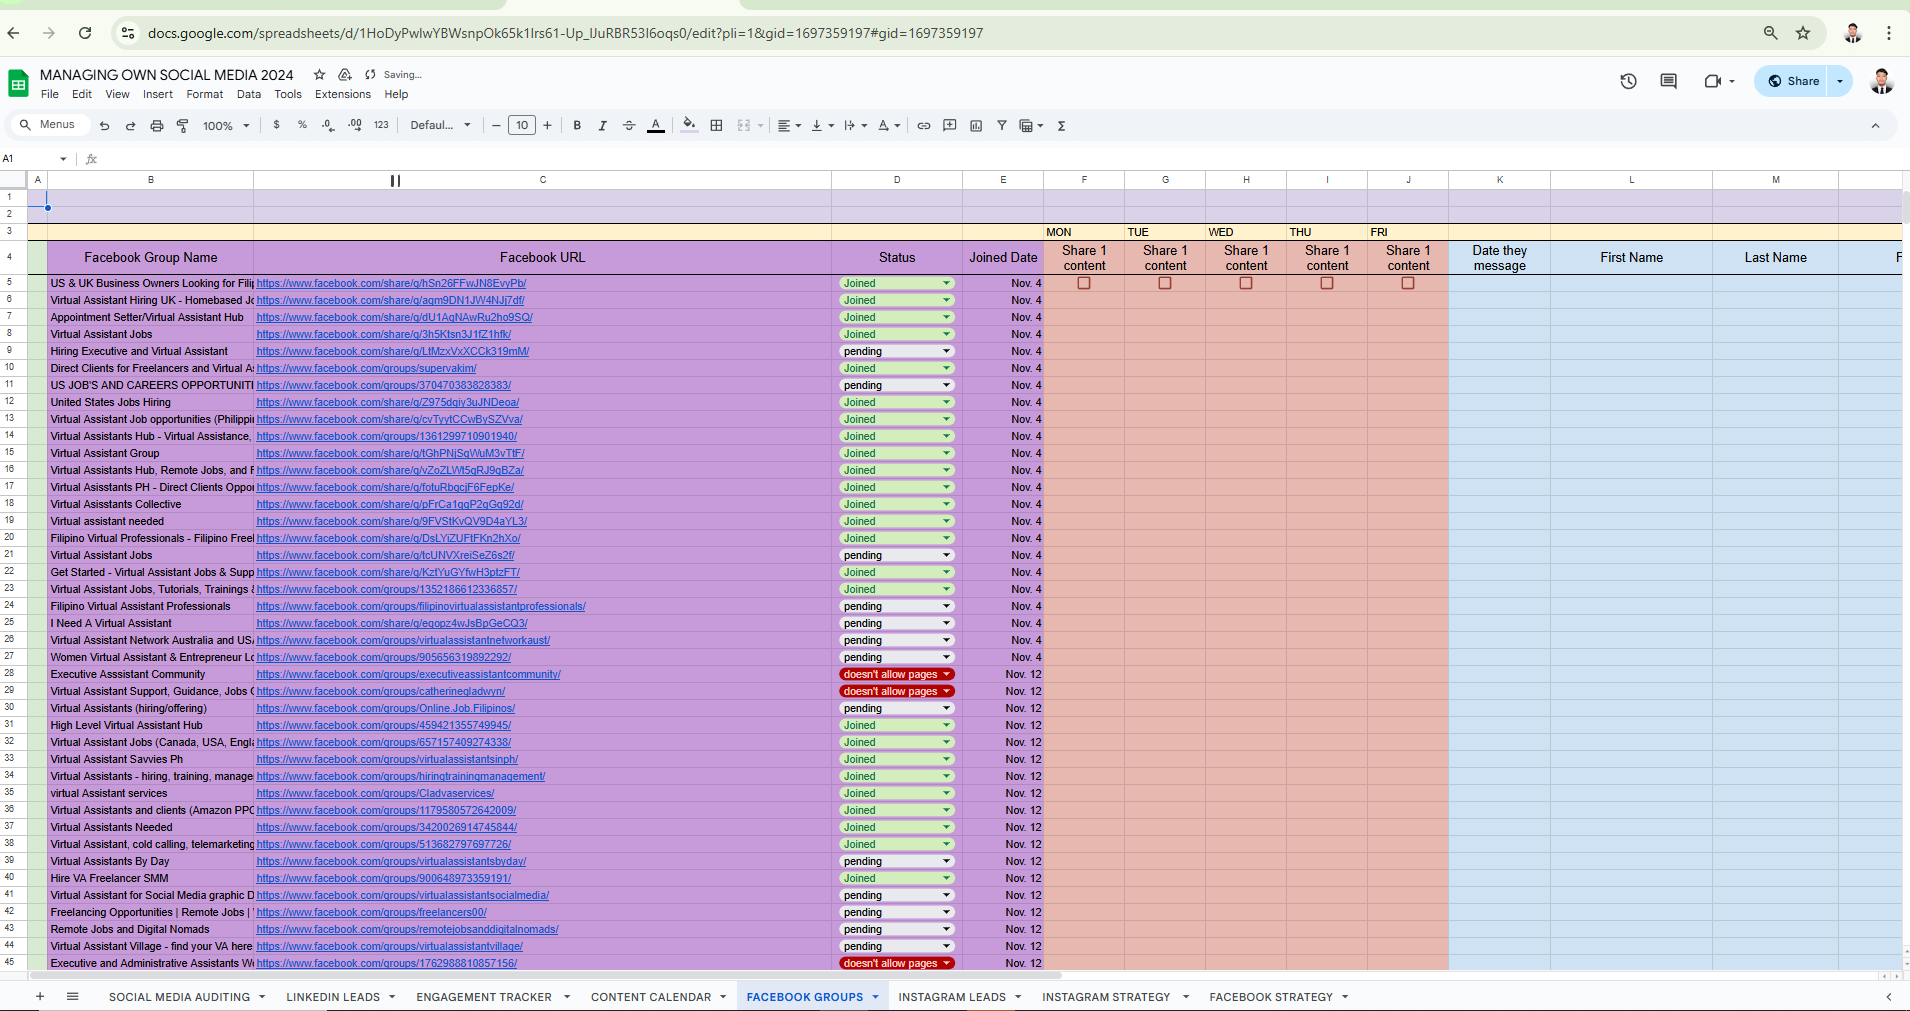This screenshot has height=1011, width=1910.
Task: Search the Menus box
Action: (x=50, y=125)
